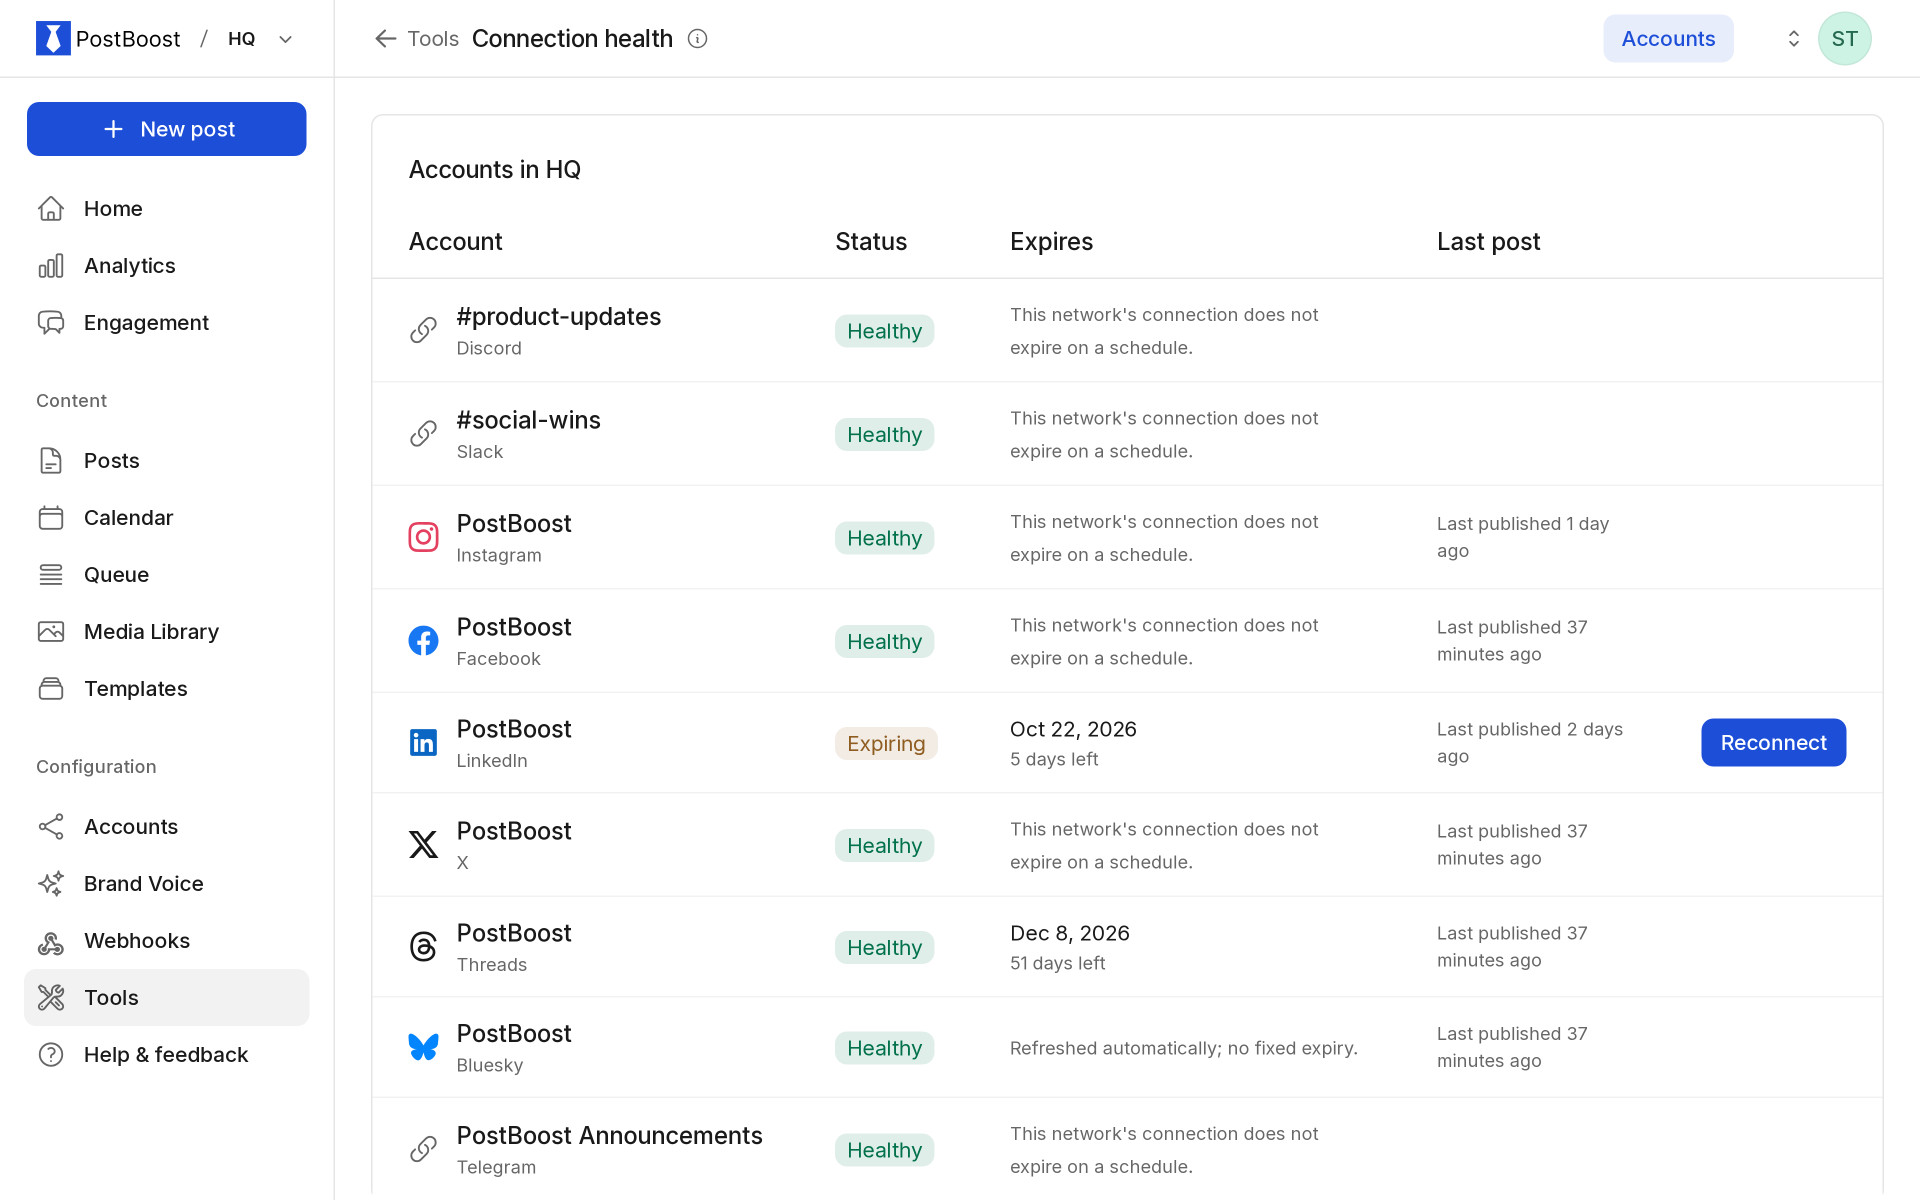
Task: Click the Instagram icon in the PostBoost row
Action: (423, 537)
